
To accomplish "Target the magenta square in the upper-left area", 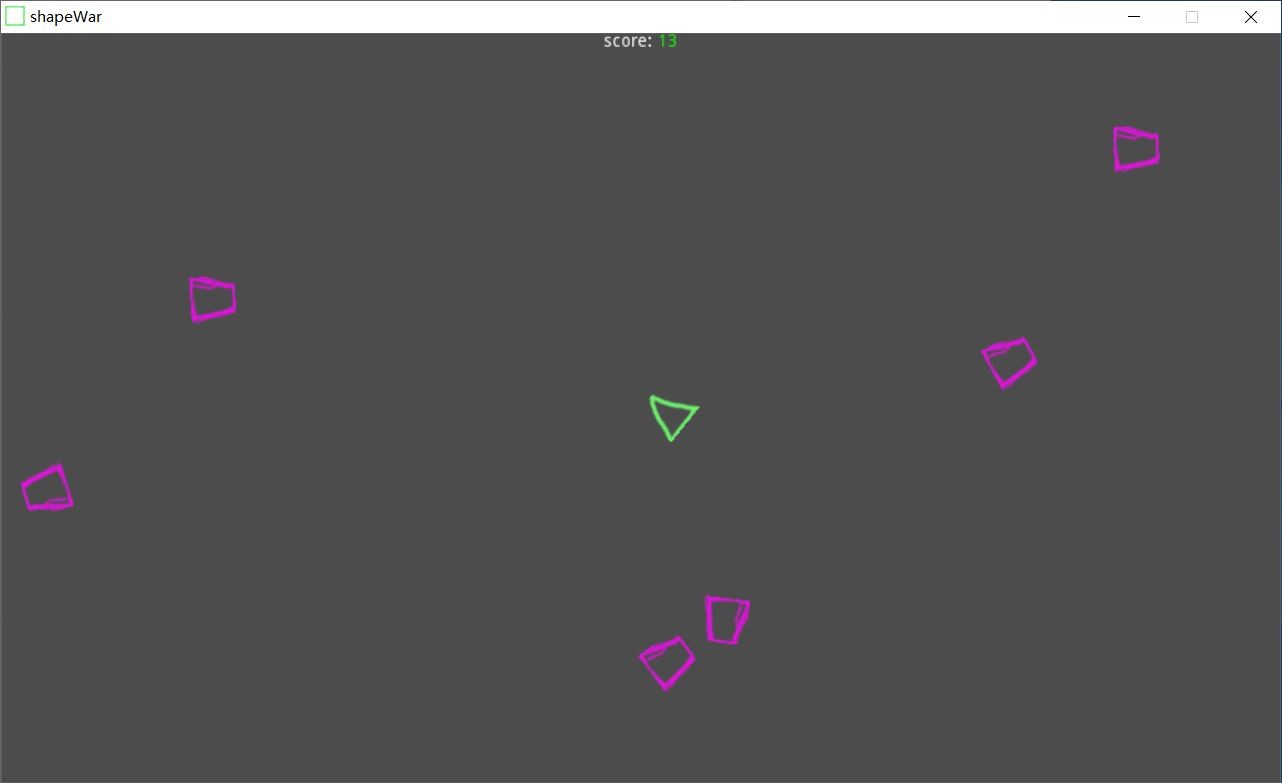I will click(212, 299).
